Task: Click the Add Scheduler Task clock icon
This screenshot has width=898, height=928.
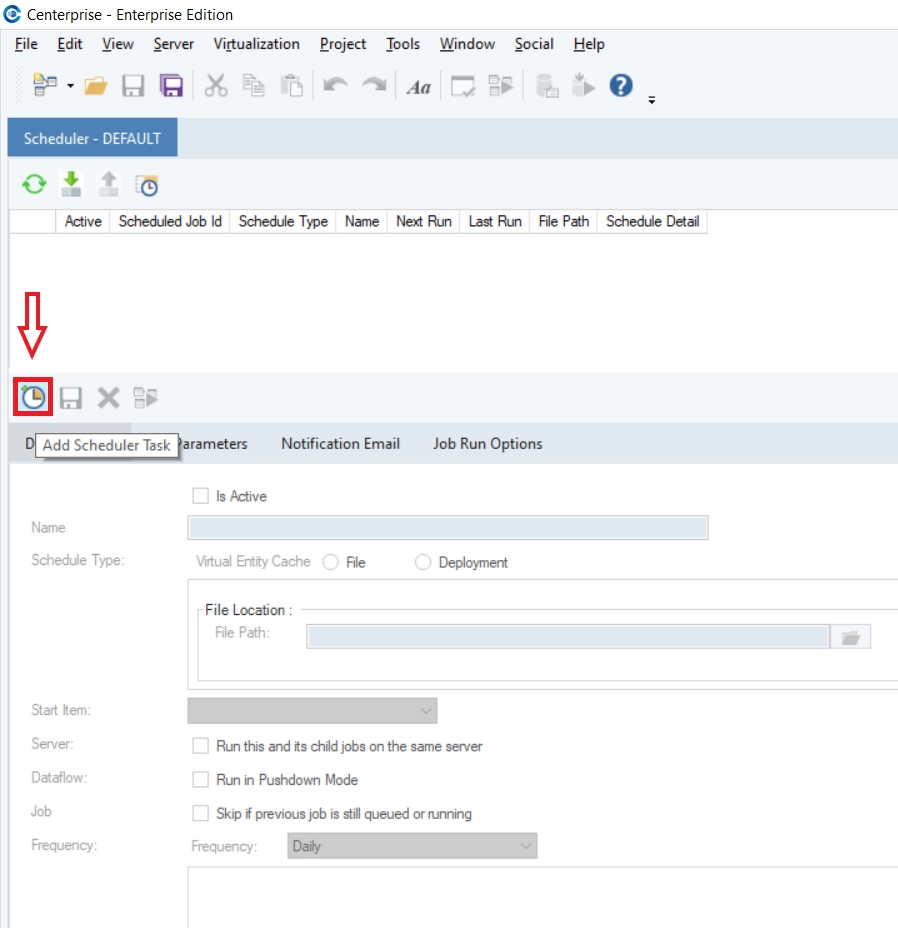Action: pos(34,398)
